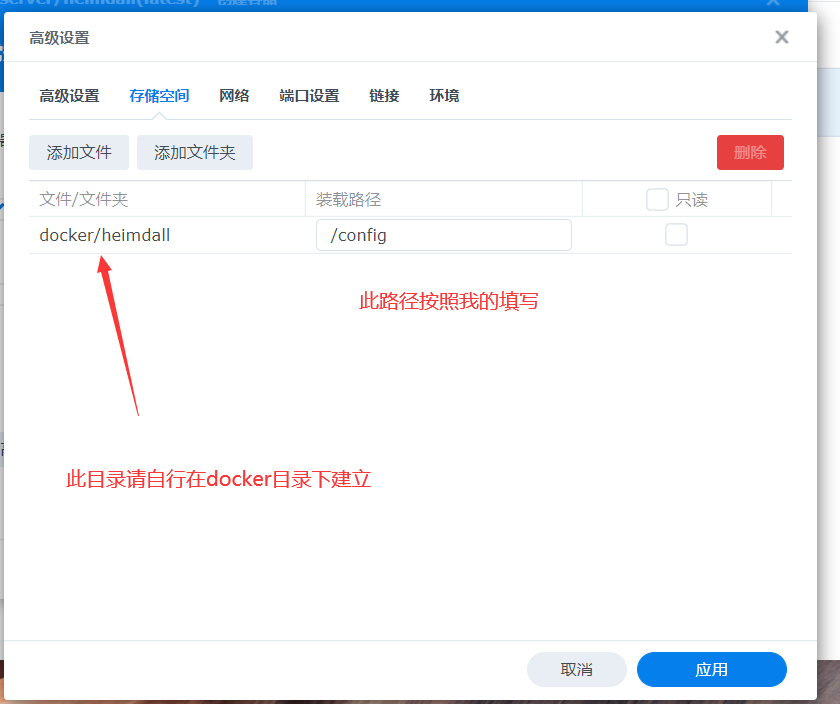Switch to the 环境 tab
This screenshot has width=840, height=704.
(x=444, y=96)
